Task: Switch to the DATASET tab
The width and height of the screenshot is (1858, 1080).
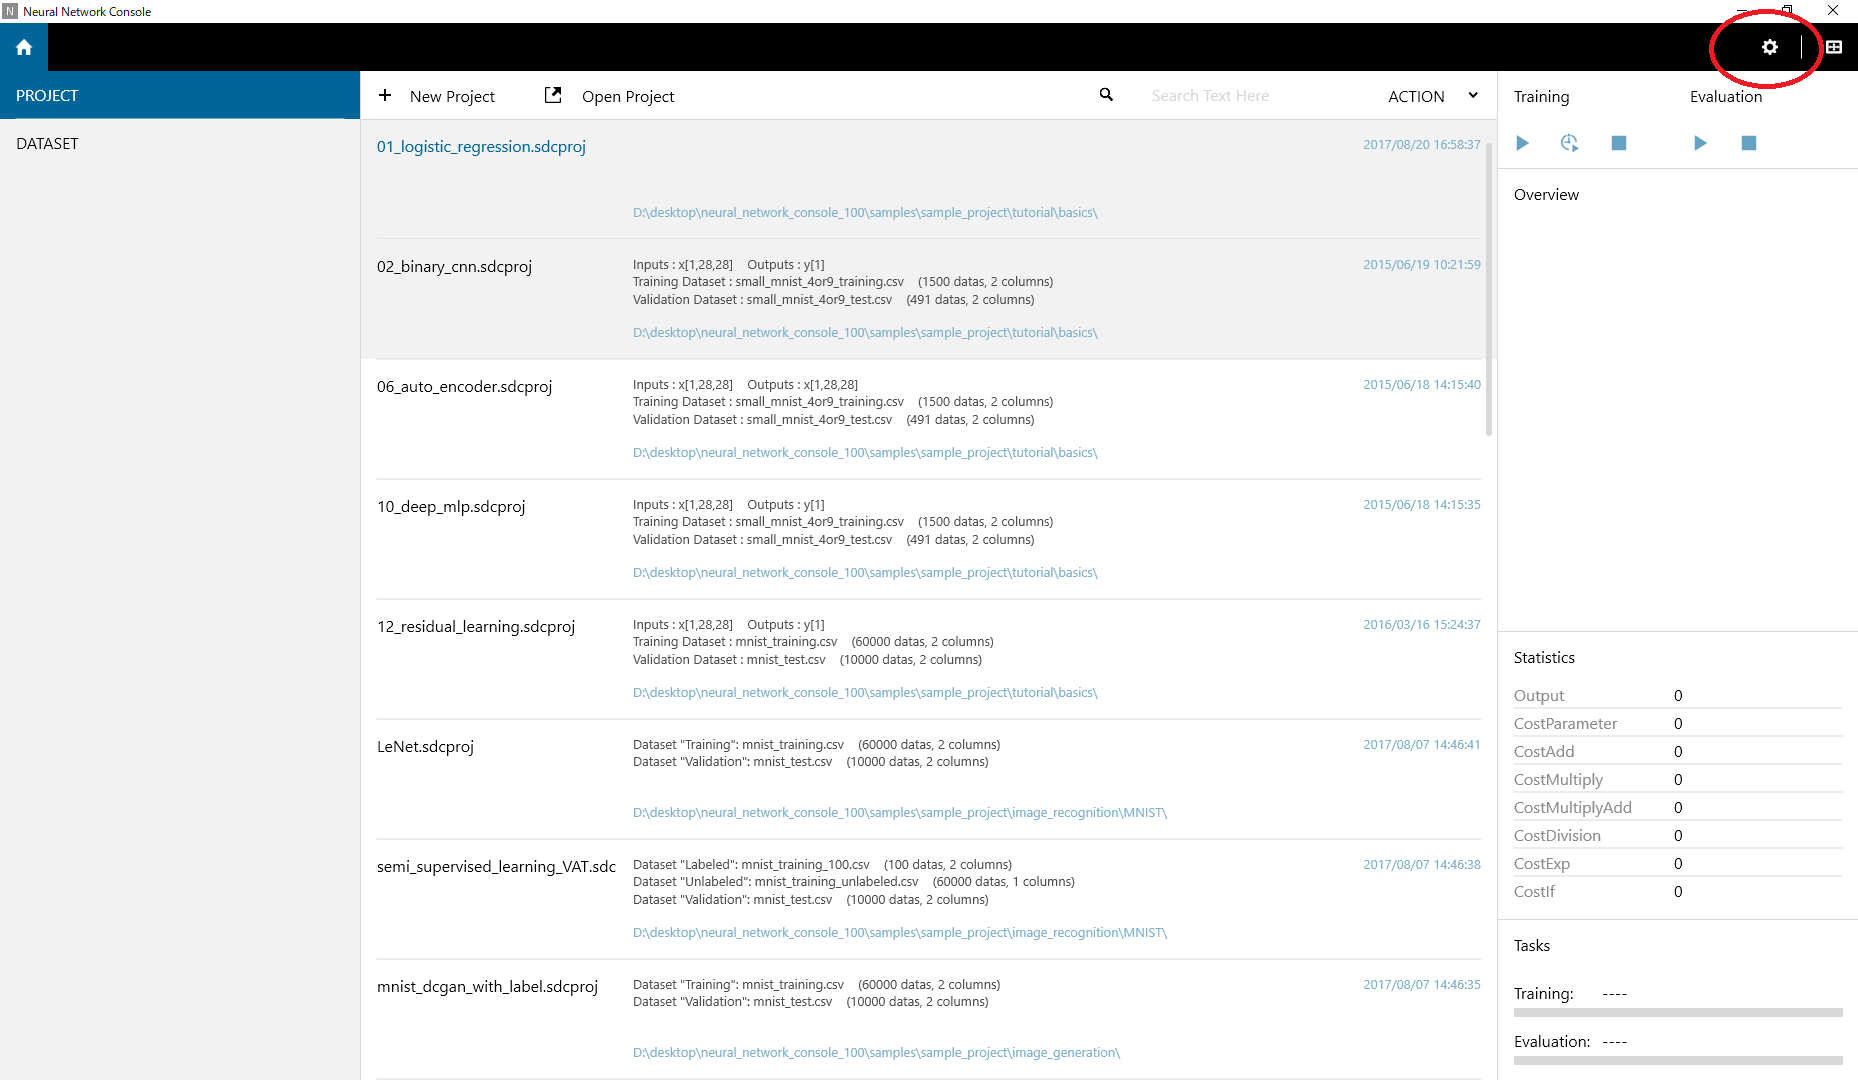Action: click(180, 143)
